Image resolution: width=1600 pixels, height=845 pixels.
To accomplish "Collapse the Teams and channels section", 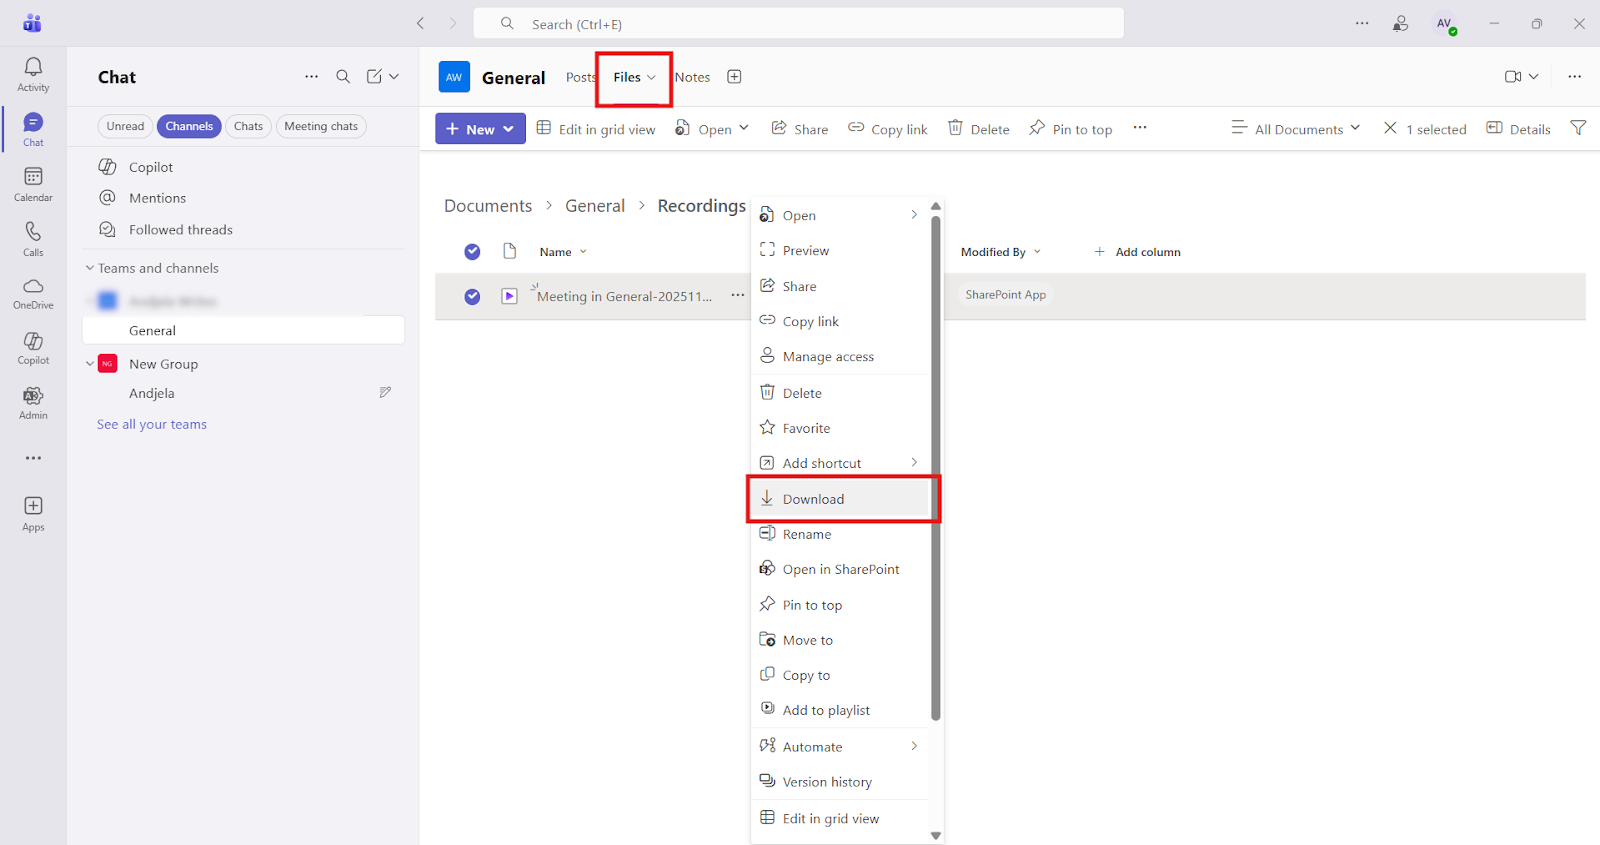I will [90, 268].
